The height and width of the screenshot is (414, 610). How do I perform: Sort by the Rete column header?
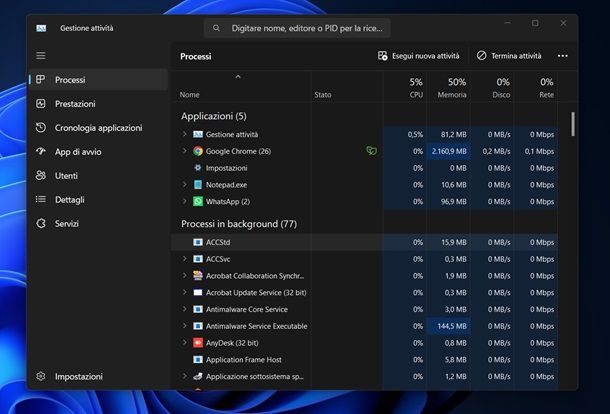(x=536, y=87)
